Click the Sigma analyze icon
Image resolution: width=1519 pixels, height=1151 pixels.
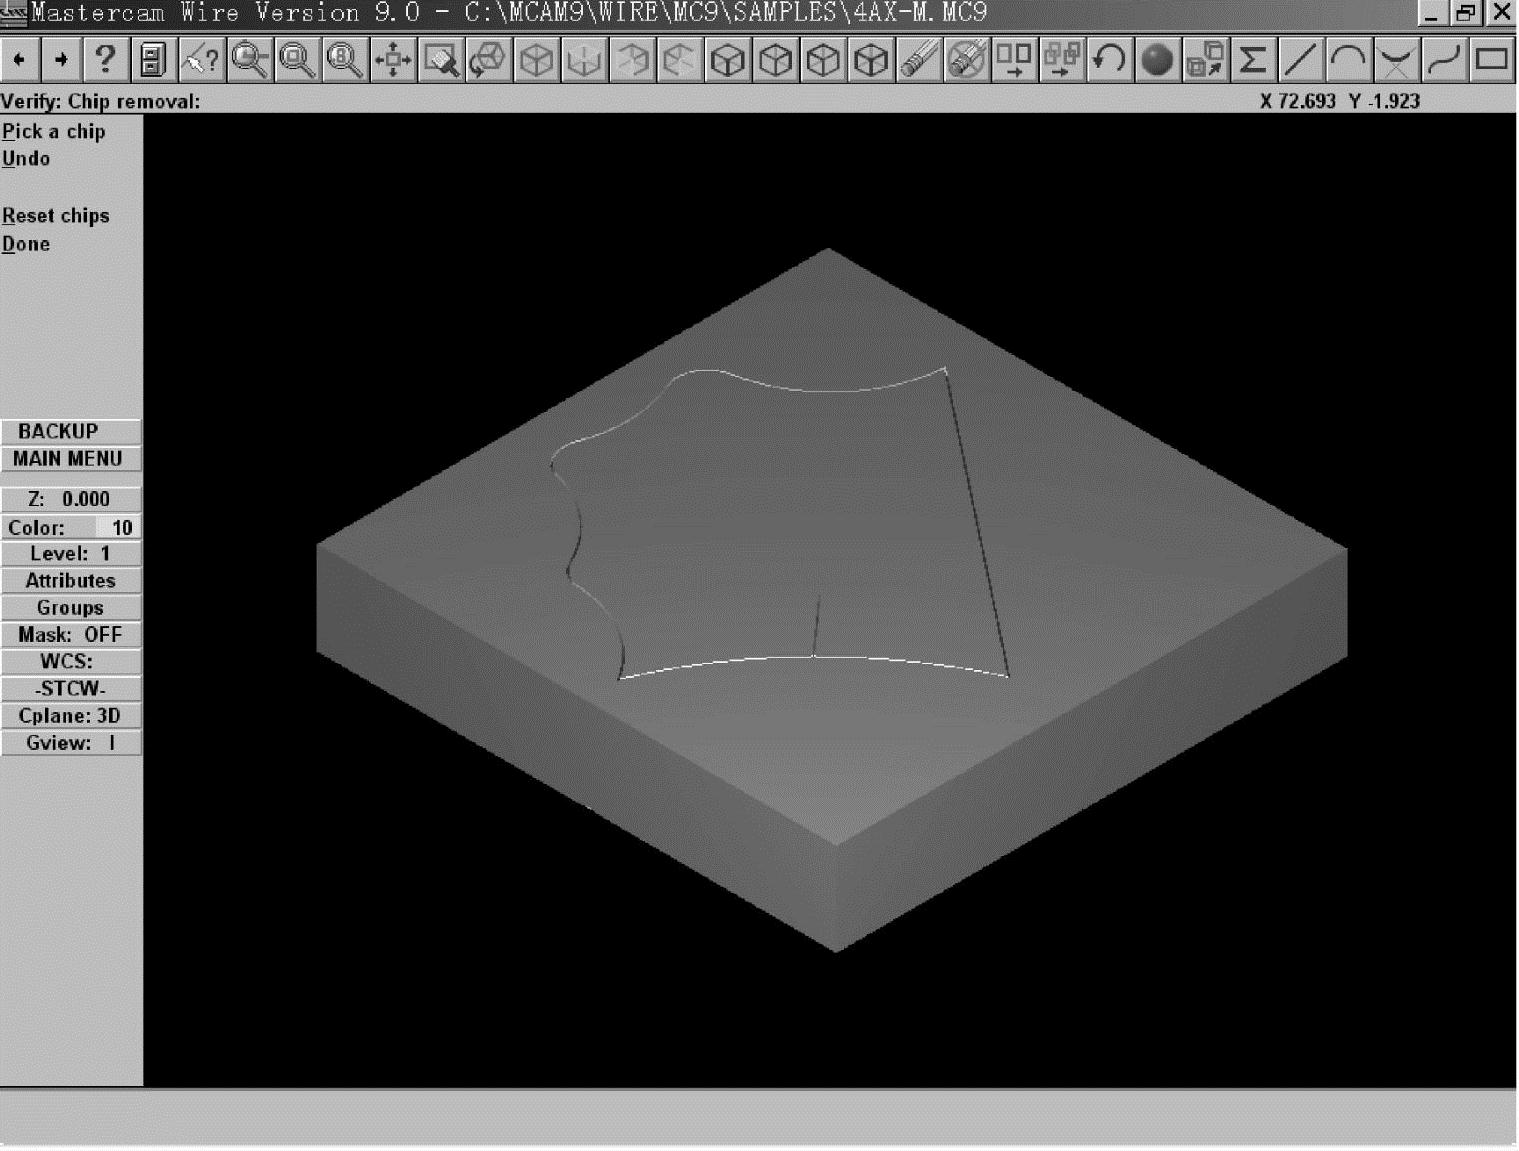pos(1252,60)
